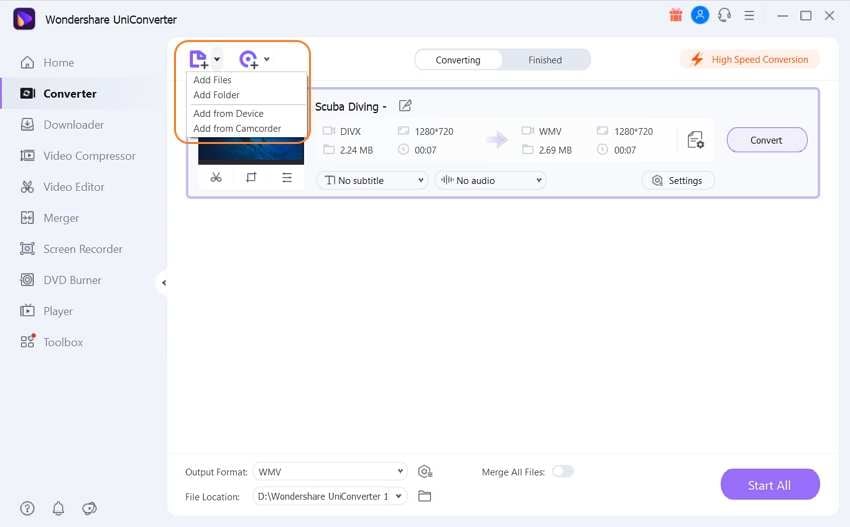Click the DVD Burner icon
Image resolution: width=850 pixels, height=527 pixels.
pos(27,280)
